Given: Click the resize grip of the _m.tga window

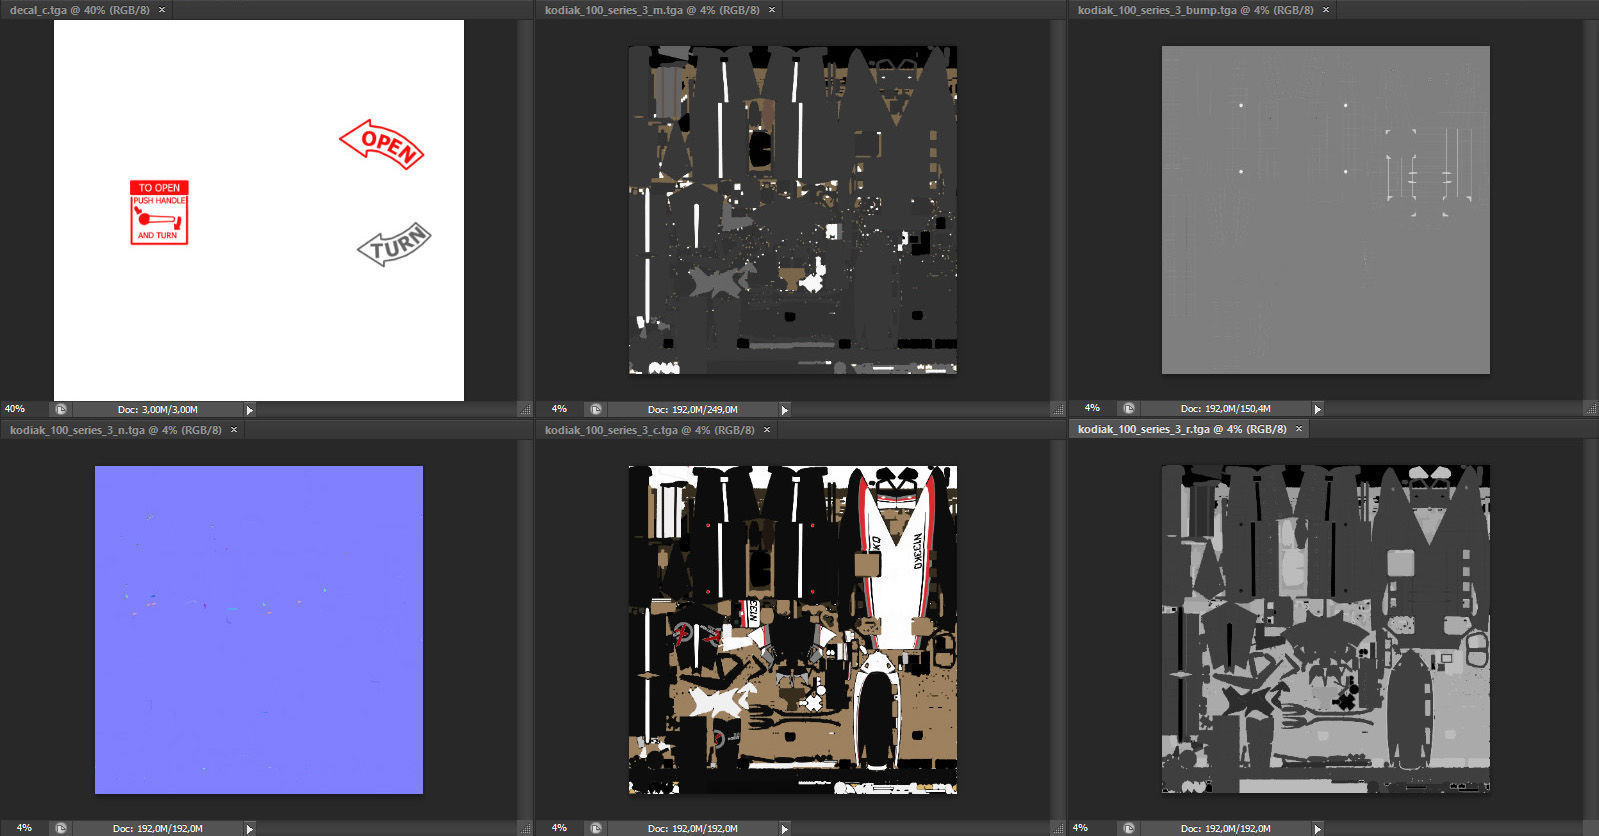Looking at the screenshot, I should click(x=1058, y=409).
